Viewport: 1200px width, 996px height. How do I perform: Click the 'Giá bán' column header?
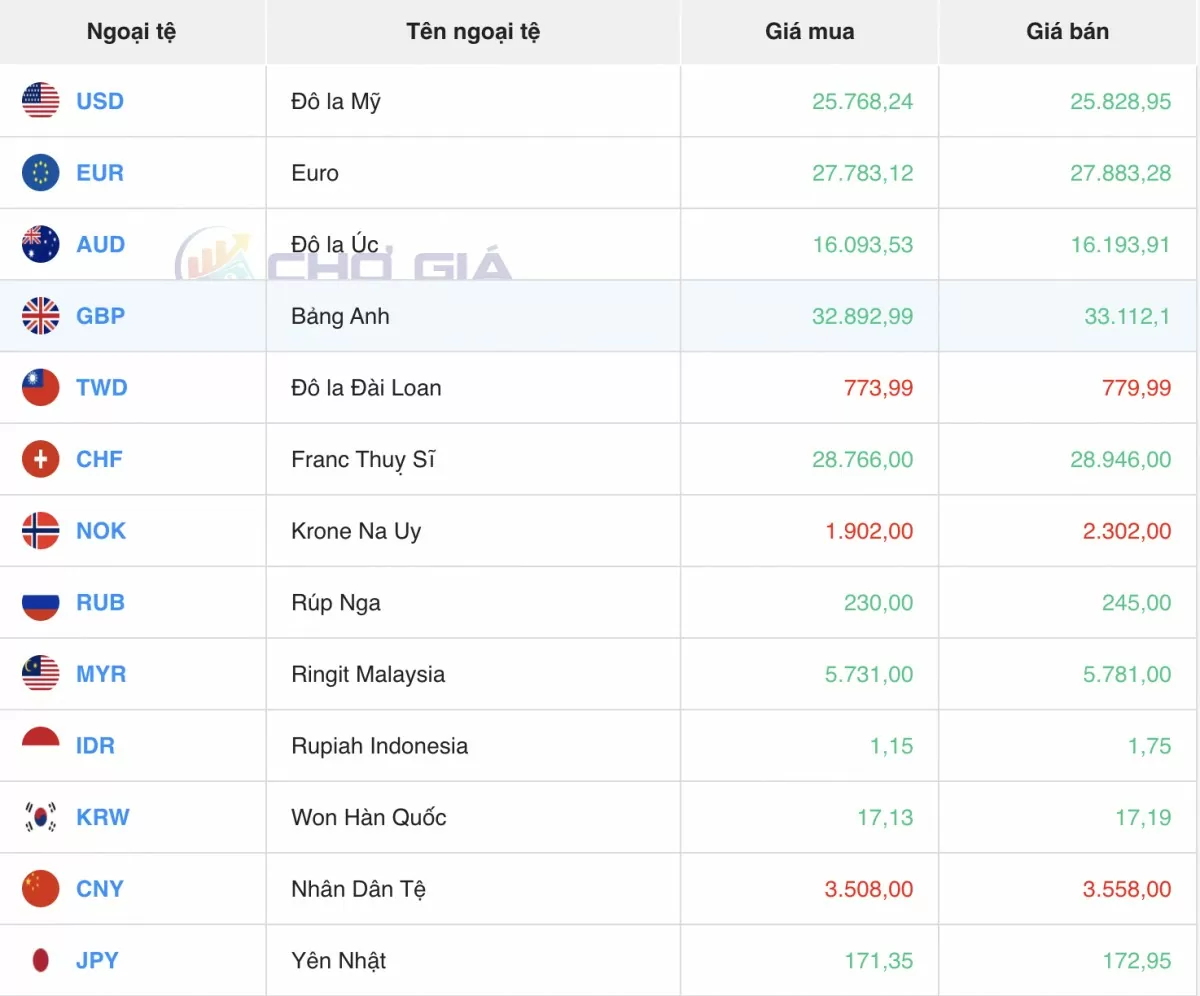pos(1067,31)
